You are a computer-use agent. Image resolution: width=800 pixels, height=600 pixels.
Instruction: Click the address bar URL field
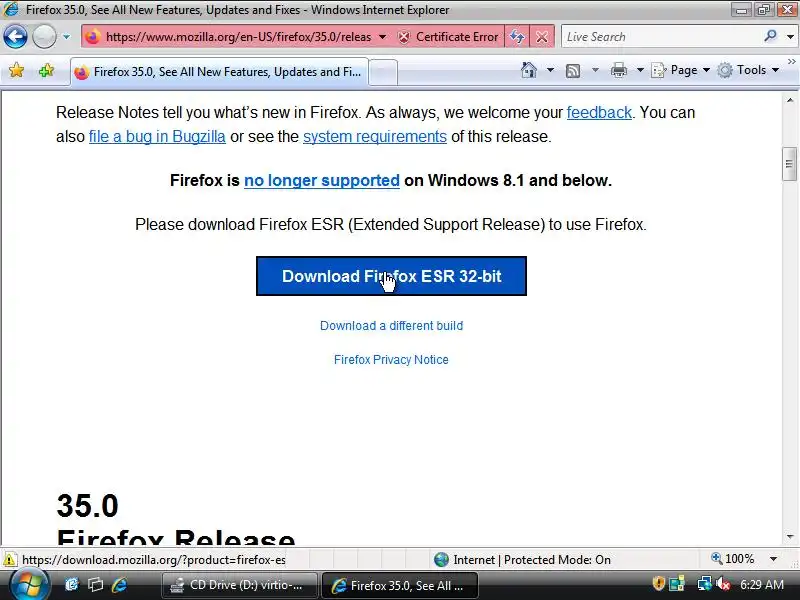coord(238,37)
